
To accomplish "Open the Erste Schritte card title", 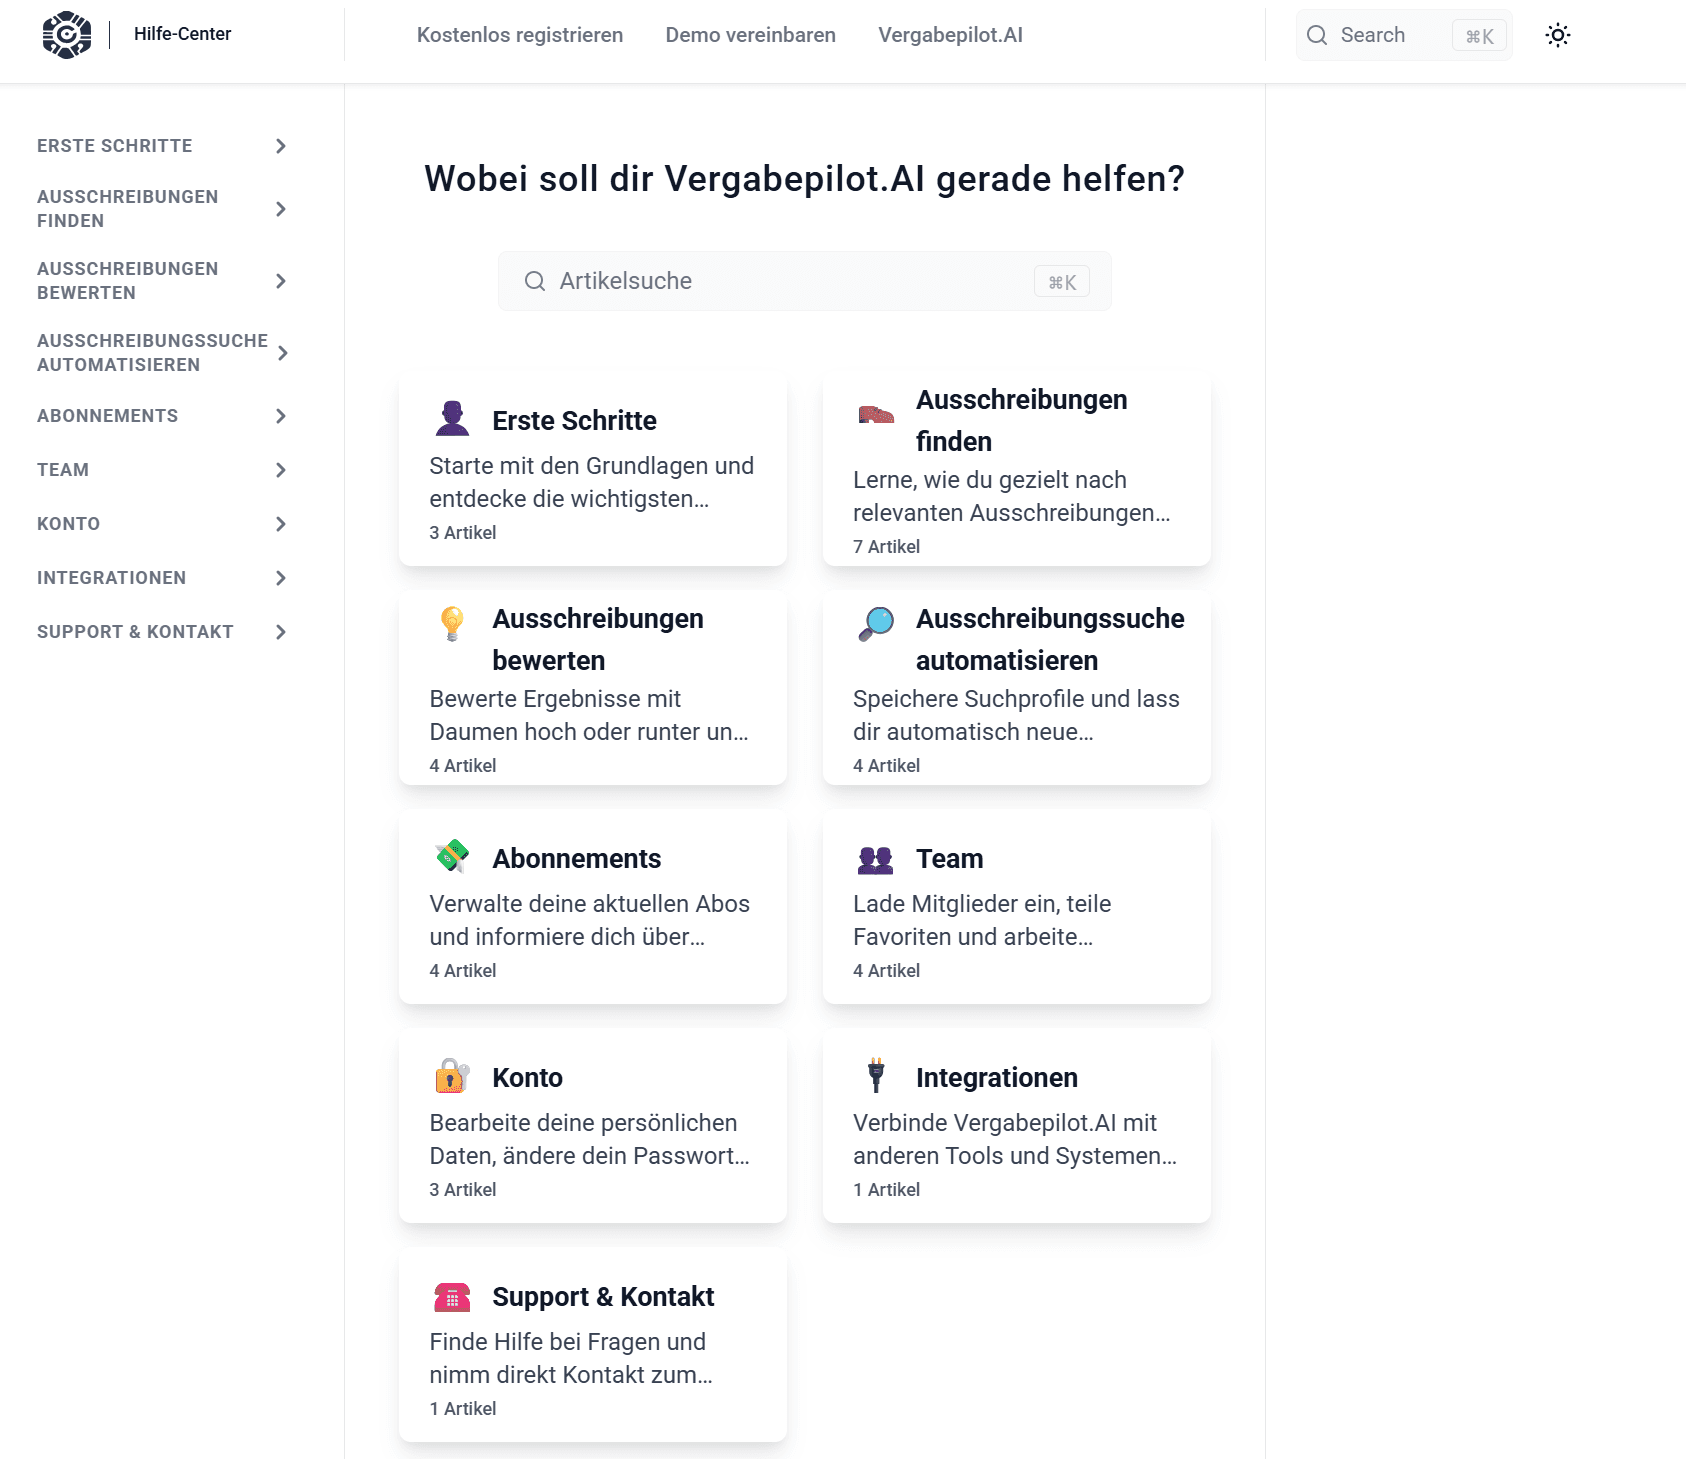I will 574,421.
